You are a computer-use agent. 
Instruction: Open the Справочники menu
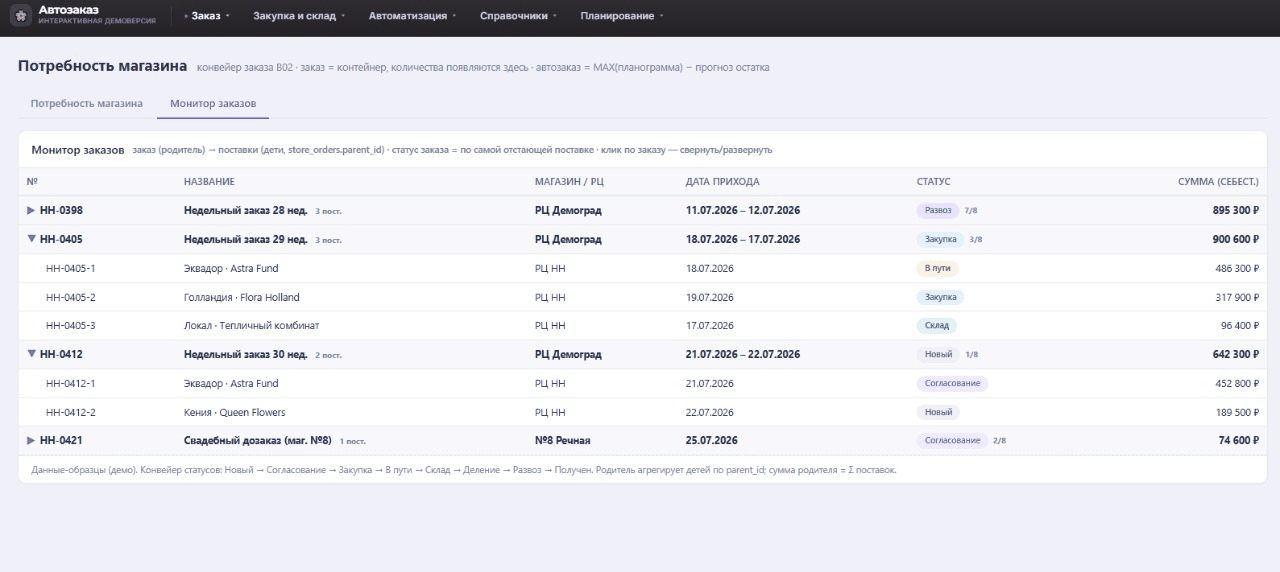518,16
